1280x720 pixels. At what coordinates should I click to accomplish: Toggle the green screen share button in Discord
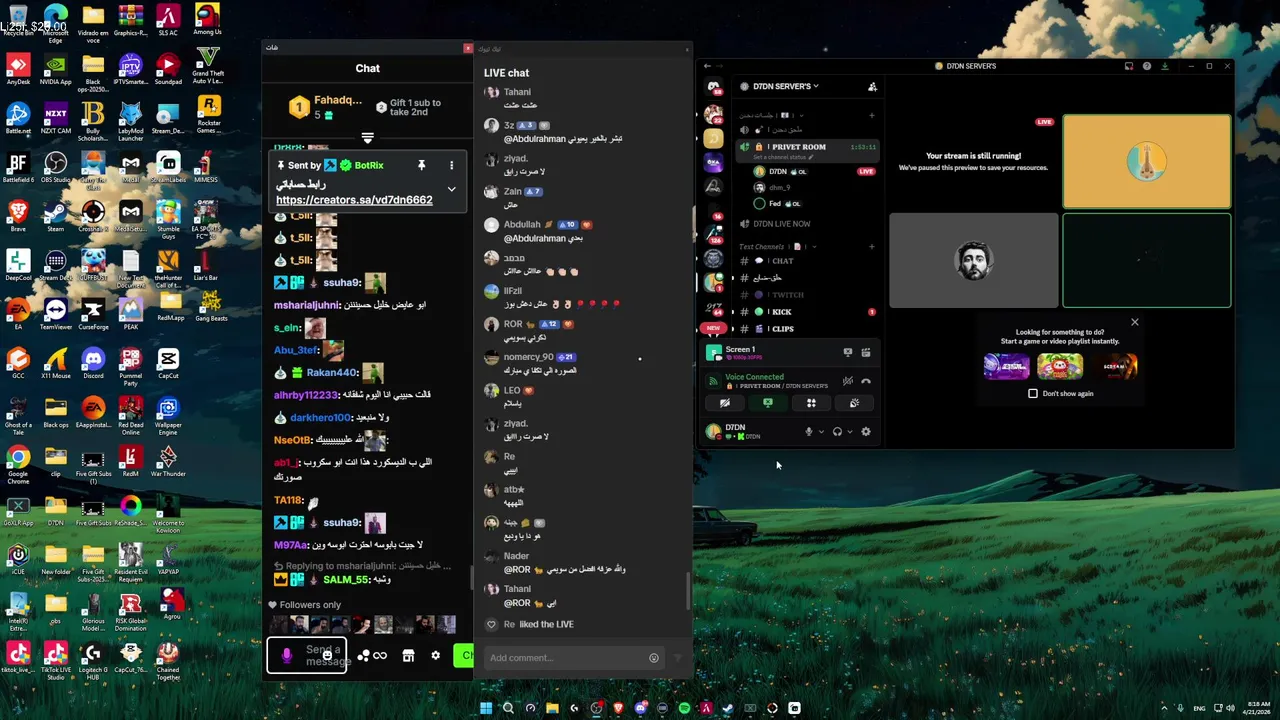(768, 403)
